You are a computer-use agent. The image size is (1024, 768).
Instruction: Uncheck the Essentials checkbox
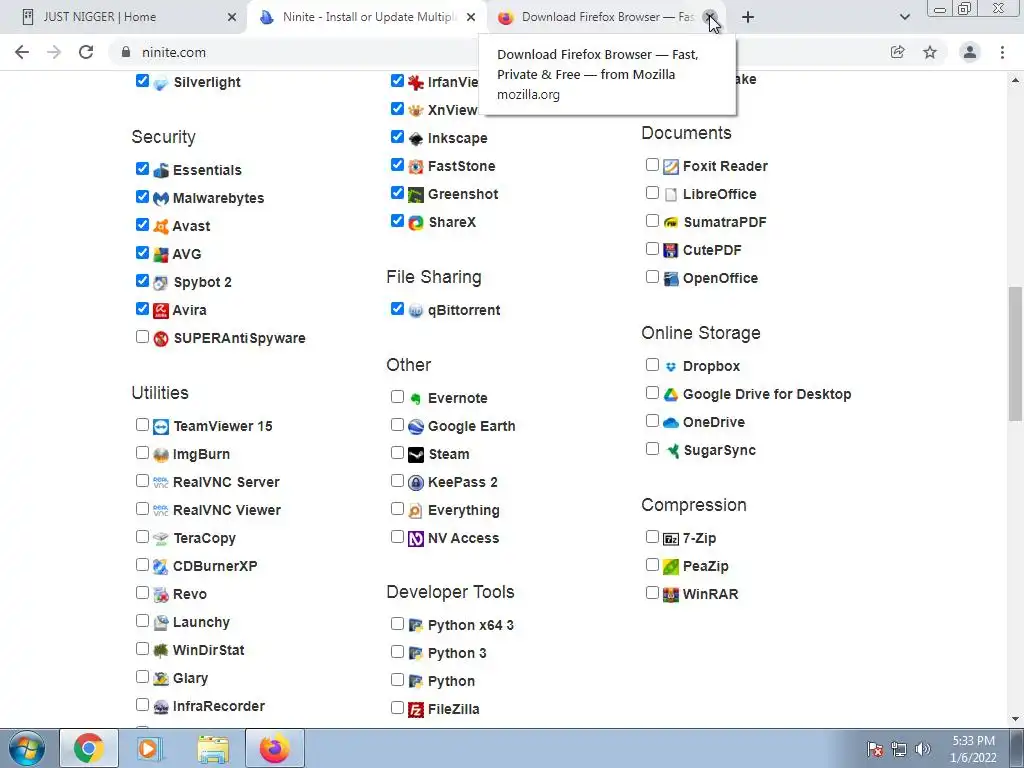(x=142, y=168)
